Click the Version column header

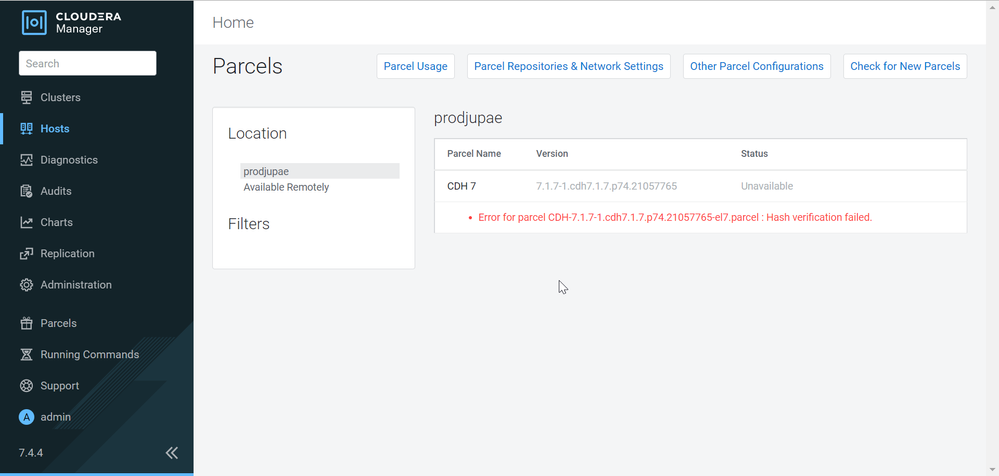(x=552, y=154)
